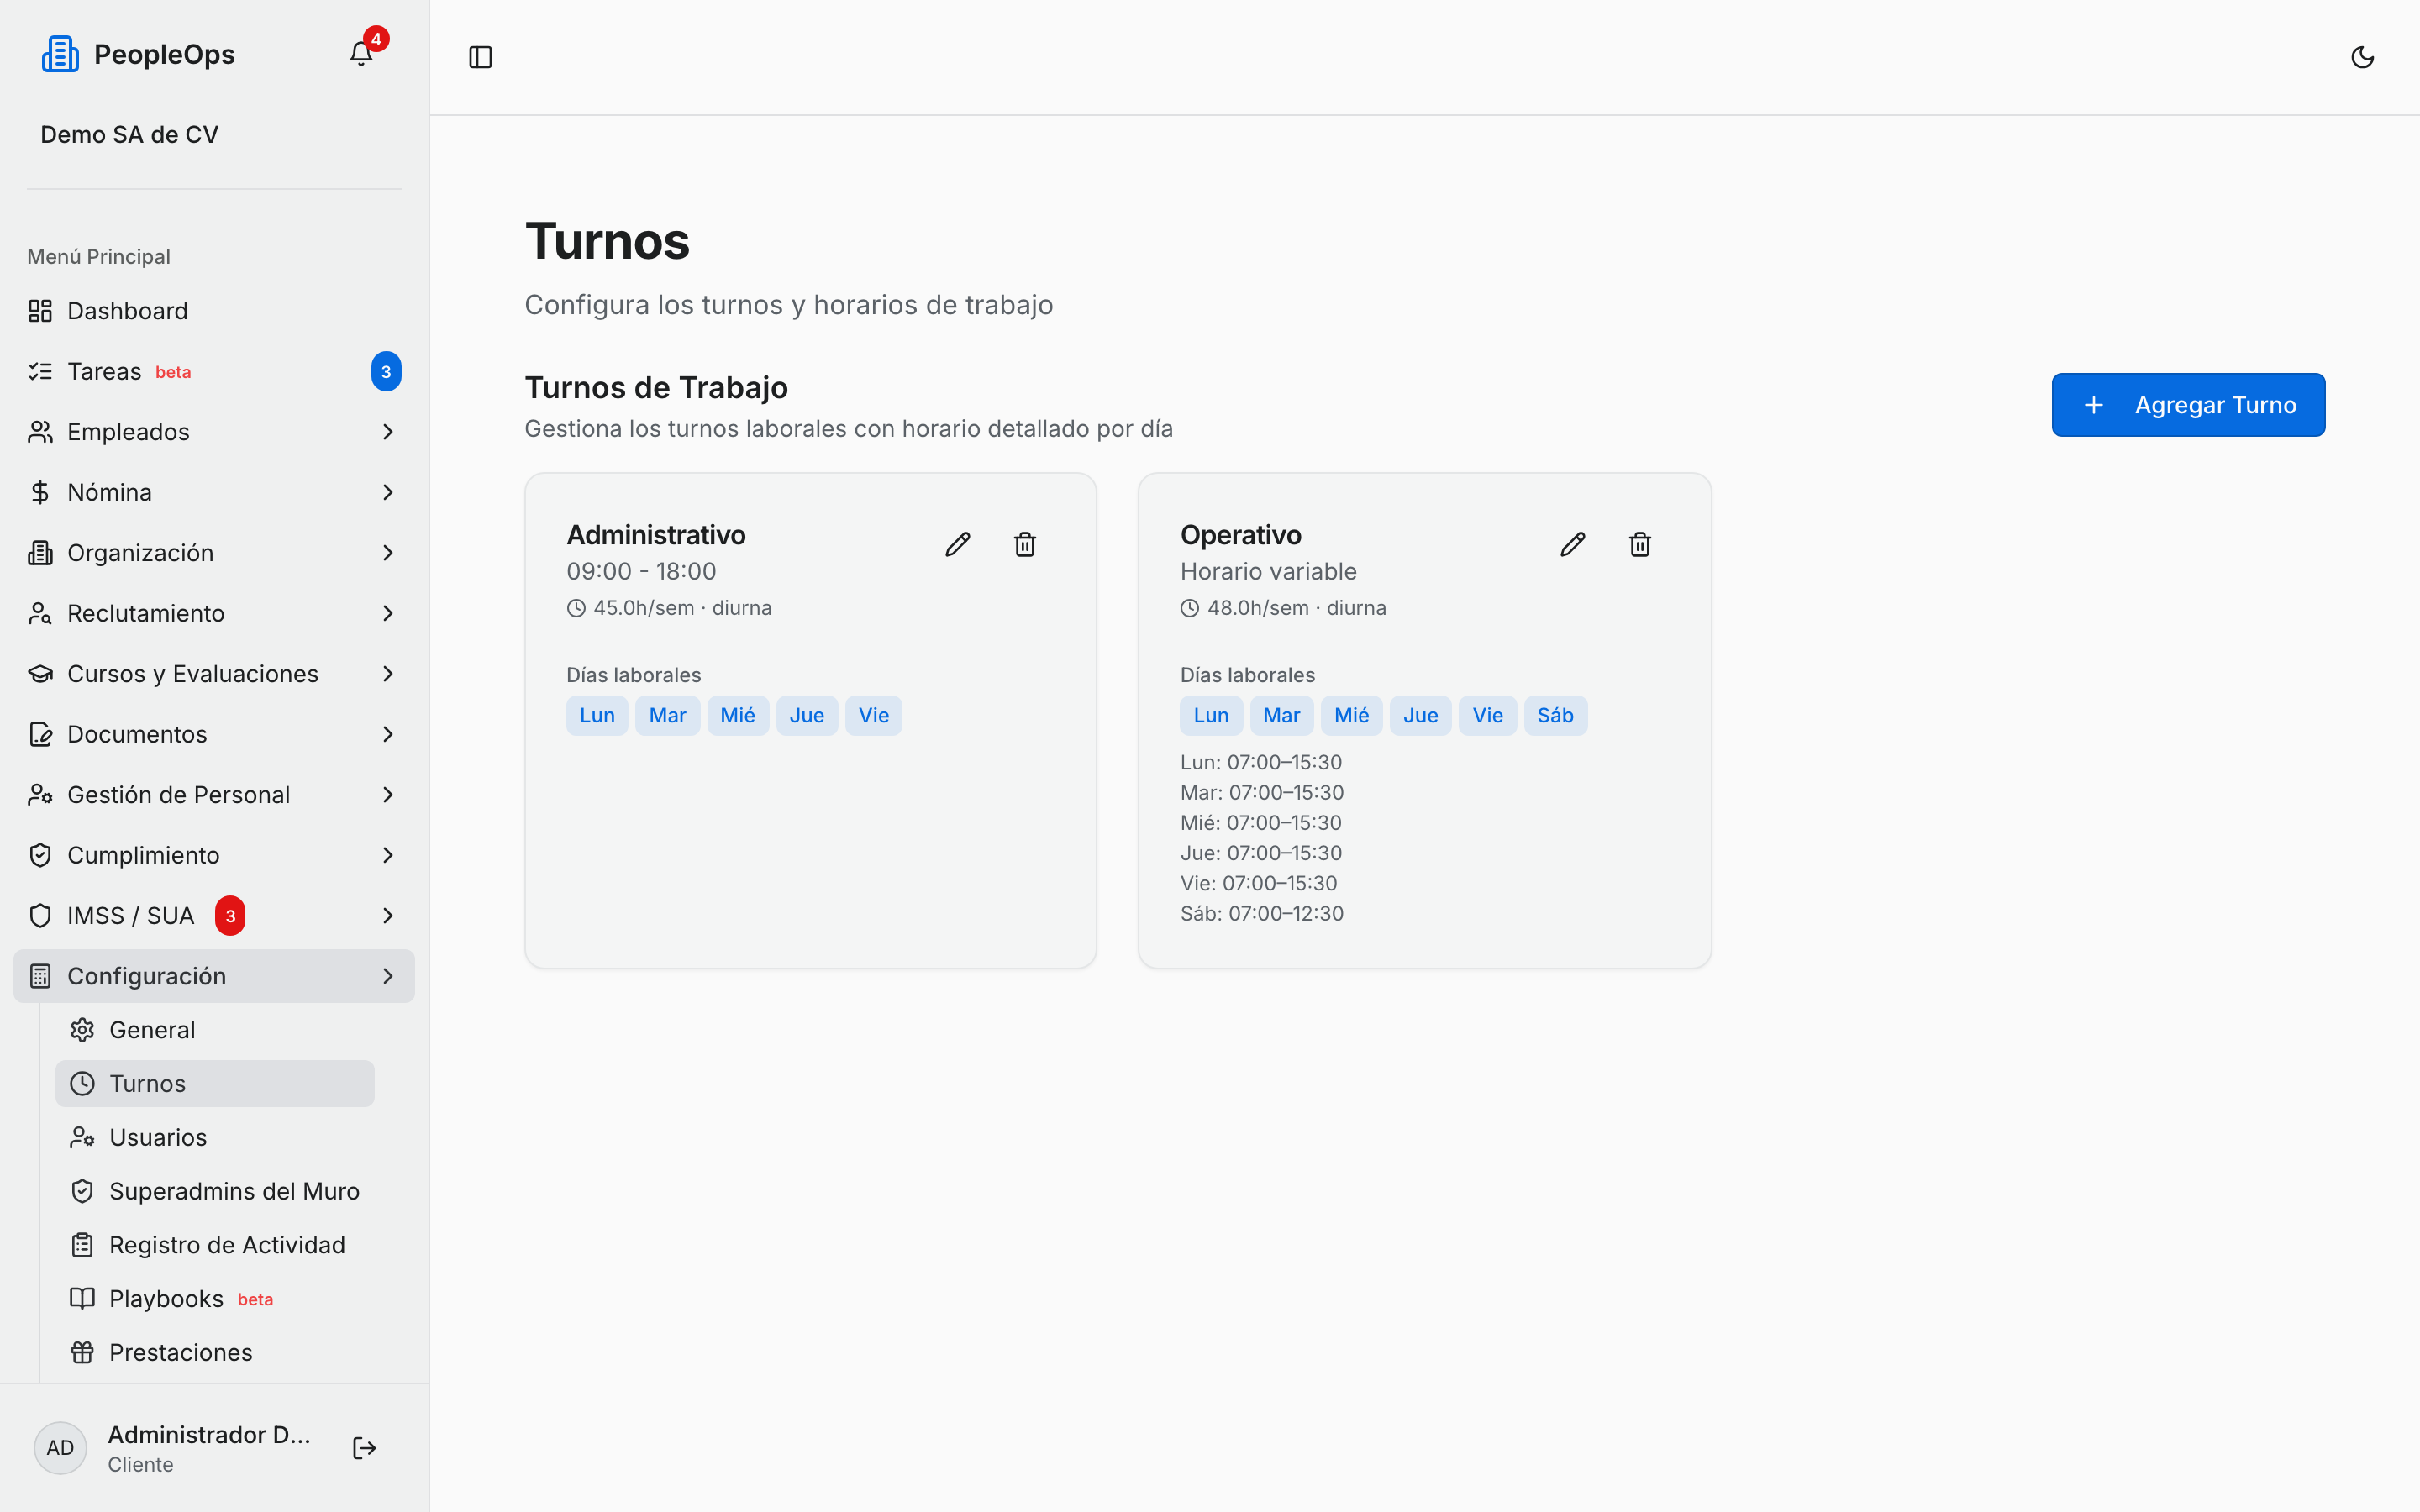Click the Prestaciones gift icon
Viewport: 2420px width, 1512px height.
[82, 1352]
